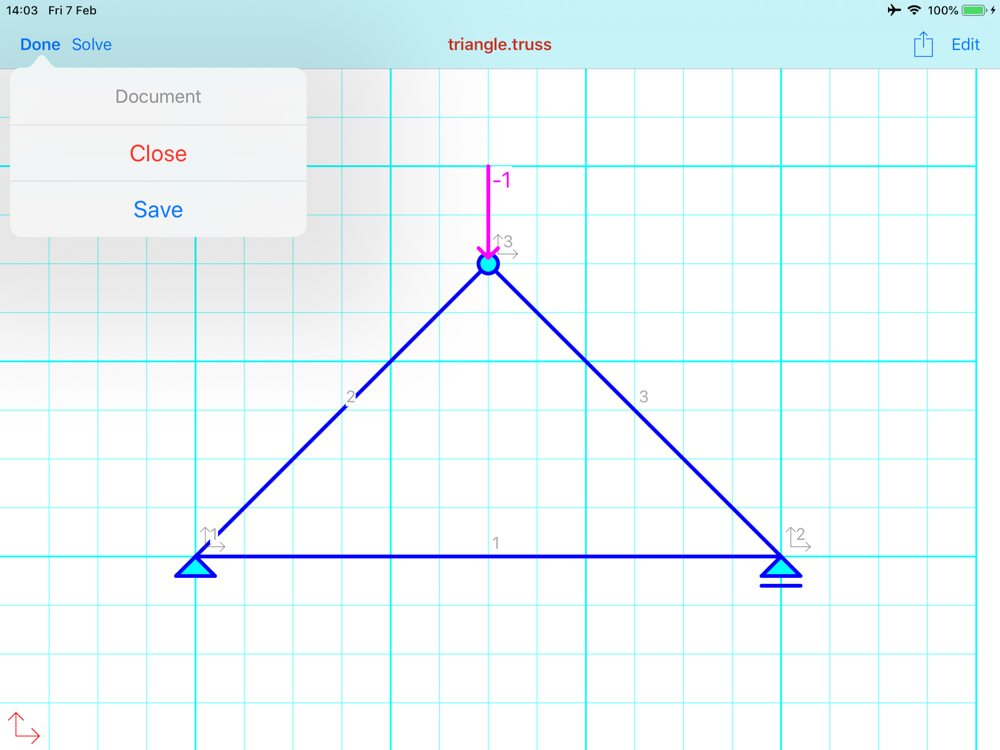This screenshot has height=750, width=1000.
Task: Select member 1 label on bottom chord
Action: pyautogui.click(x=496, y=543)
